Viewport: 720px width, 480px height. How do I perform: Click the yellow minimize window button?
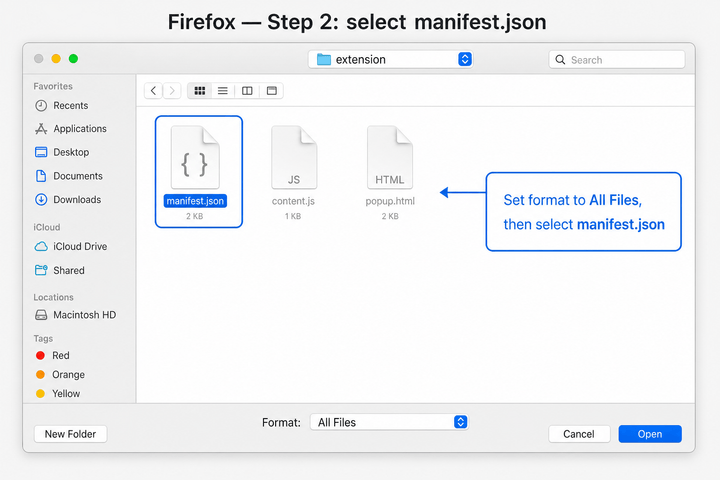click(56, 59)
